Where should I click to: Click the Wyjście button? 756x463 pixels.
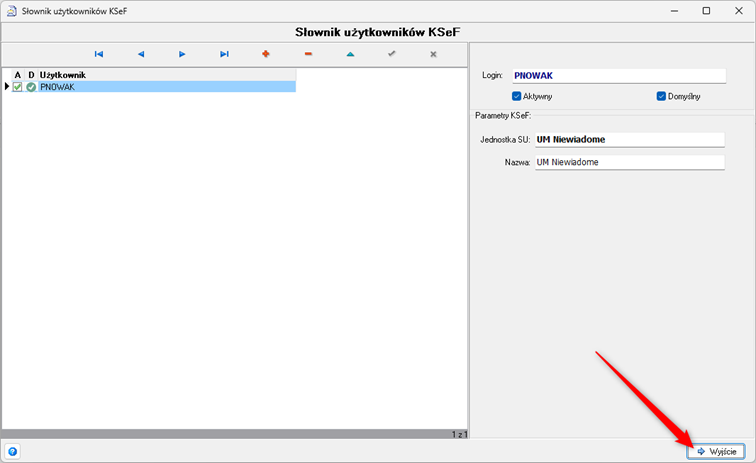(x=716, y=452)
